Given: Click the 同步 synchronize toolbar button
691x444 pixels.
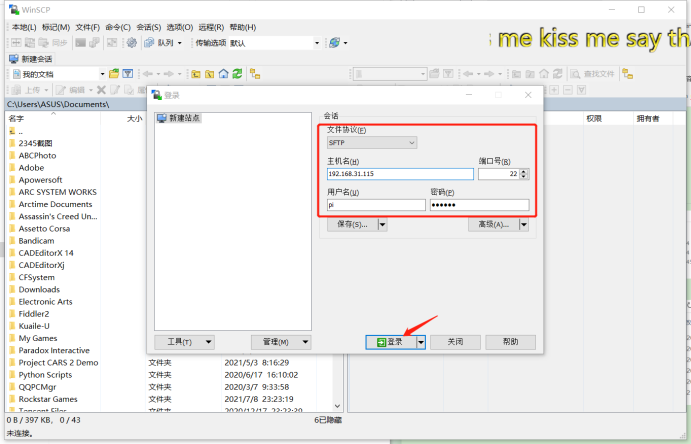Looking at the screenshot, I should point(53,43).
